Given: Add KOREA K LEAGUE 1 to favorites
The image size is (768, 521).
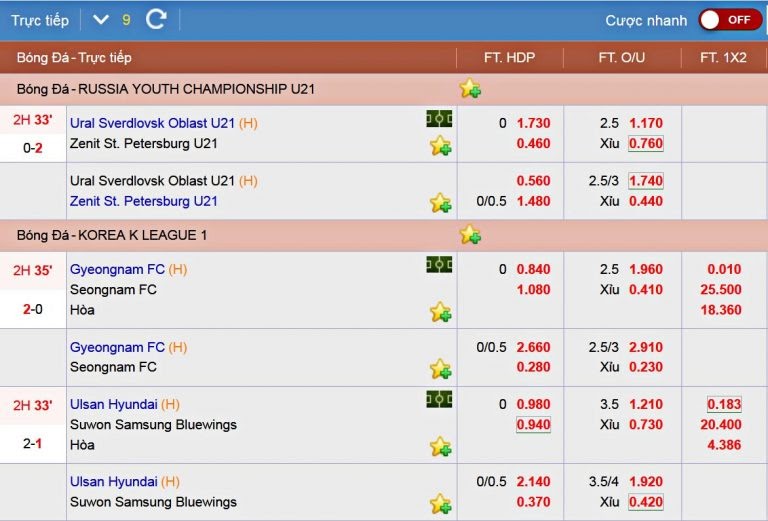Looking at the screenshot, I should 470,235.
